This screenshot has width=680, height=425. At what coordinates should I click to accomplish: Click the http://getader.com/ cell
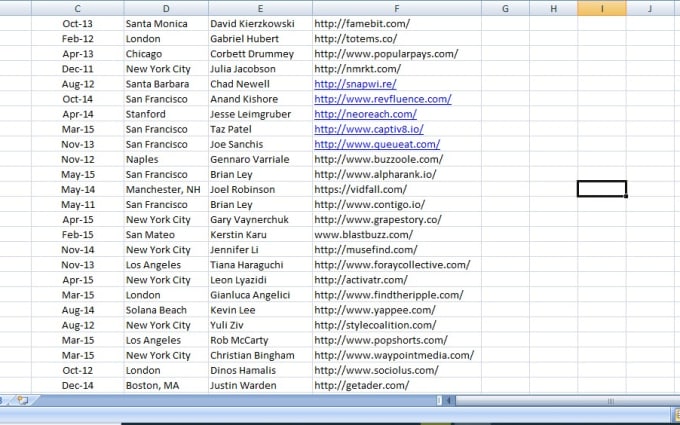tap(397, 386)
